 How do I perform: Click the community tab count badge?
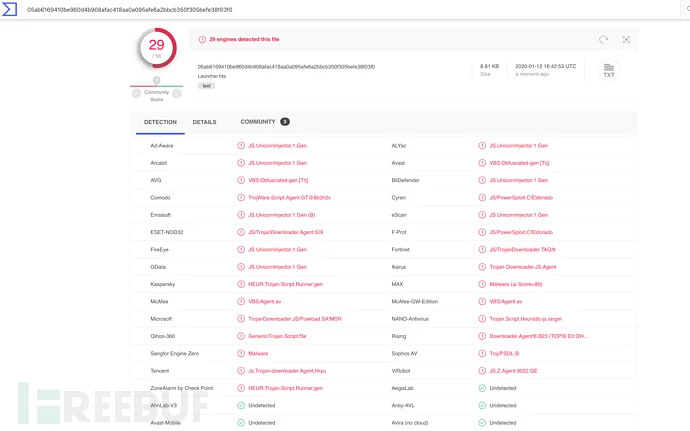click(x=285, y=122)
